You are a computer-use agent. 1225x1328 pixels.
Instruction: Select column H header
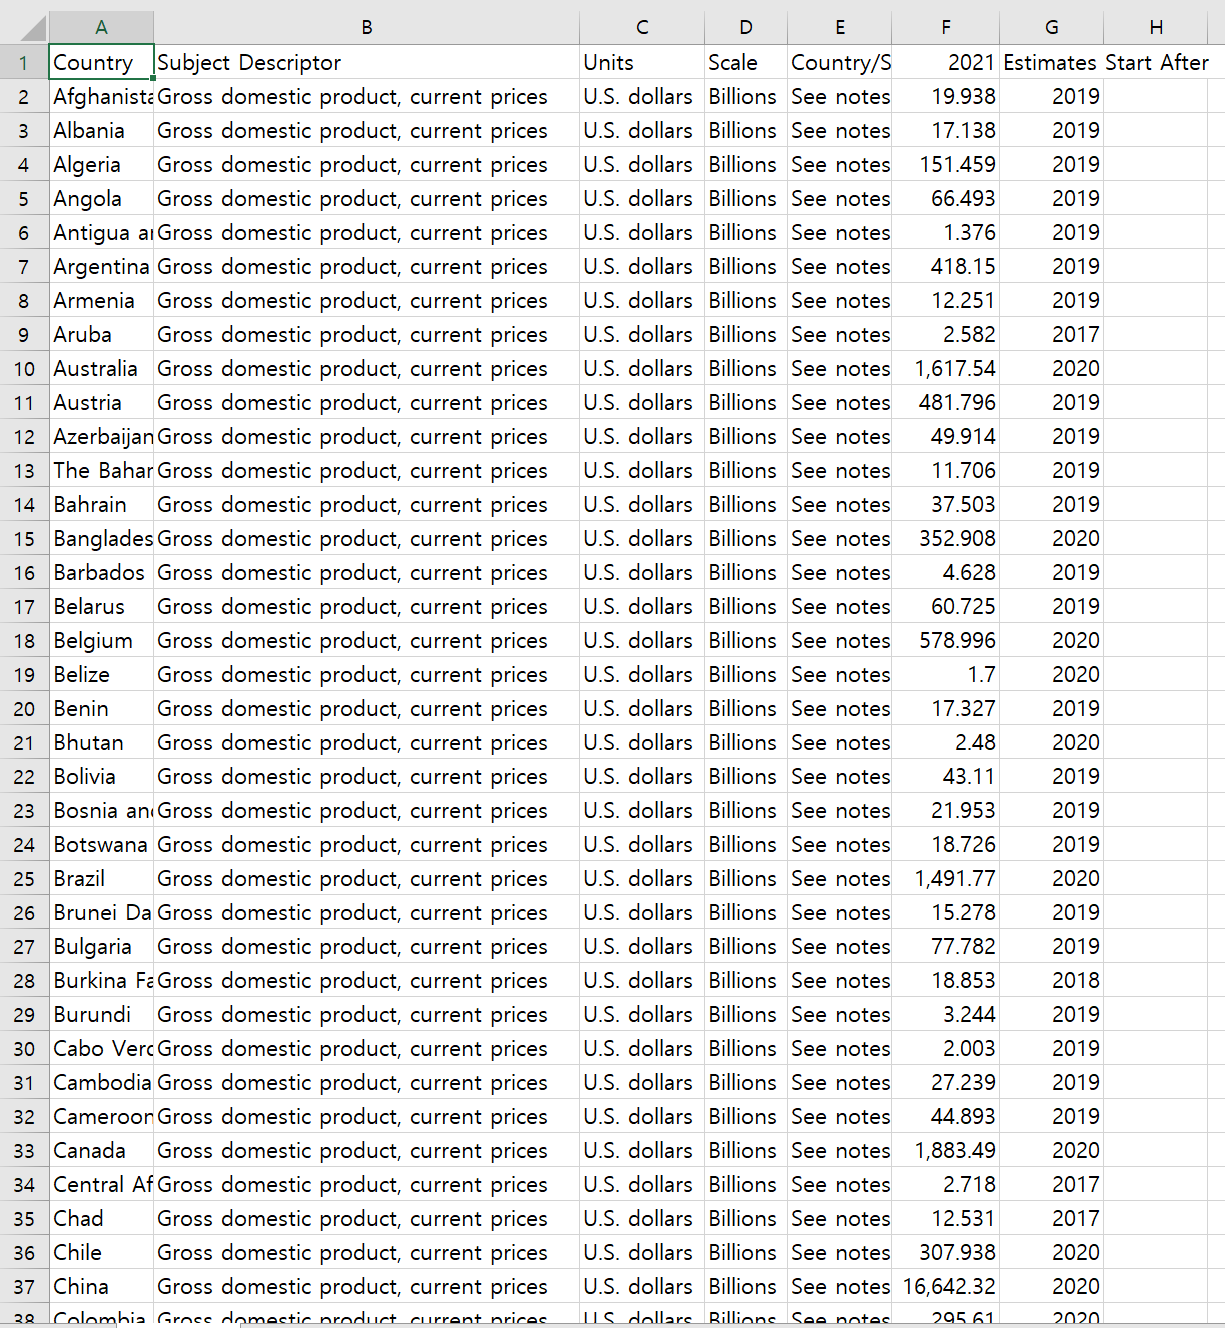(x=1155, y=27)
